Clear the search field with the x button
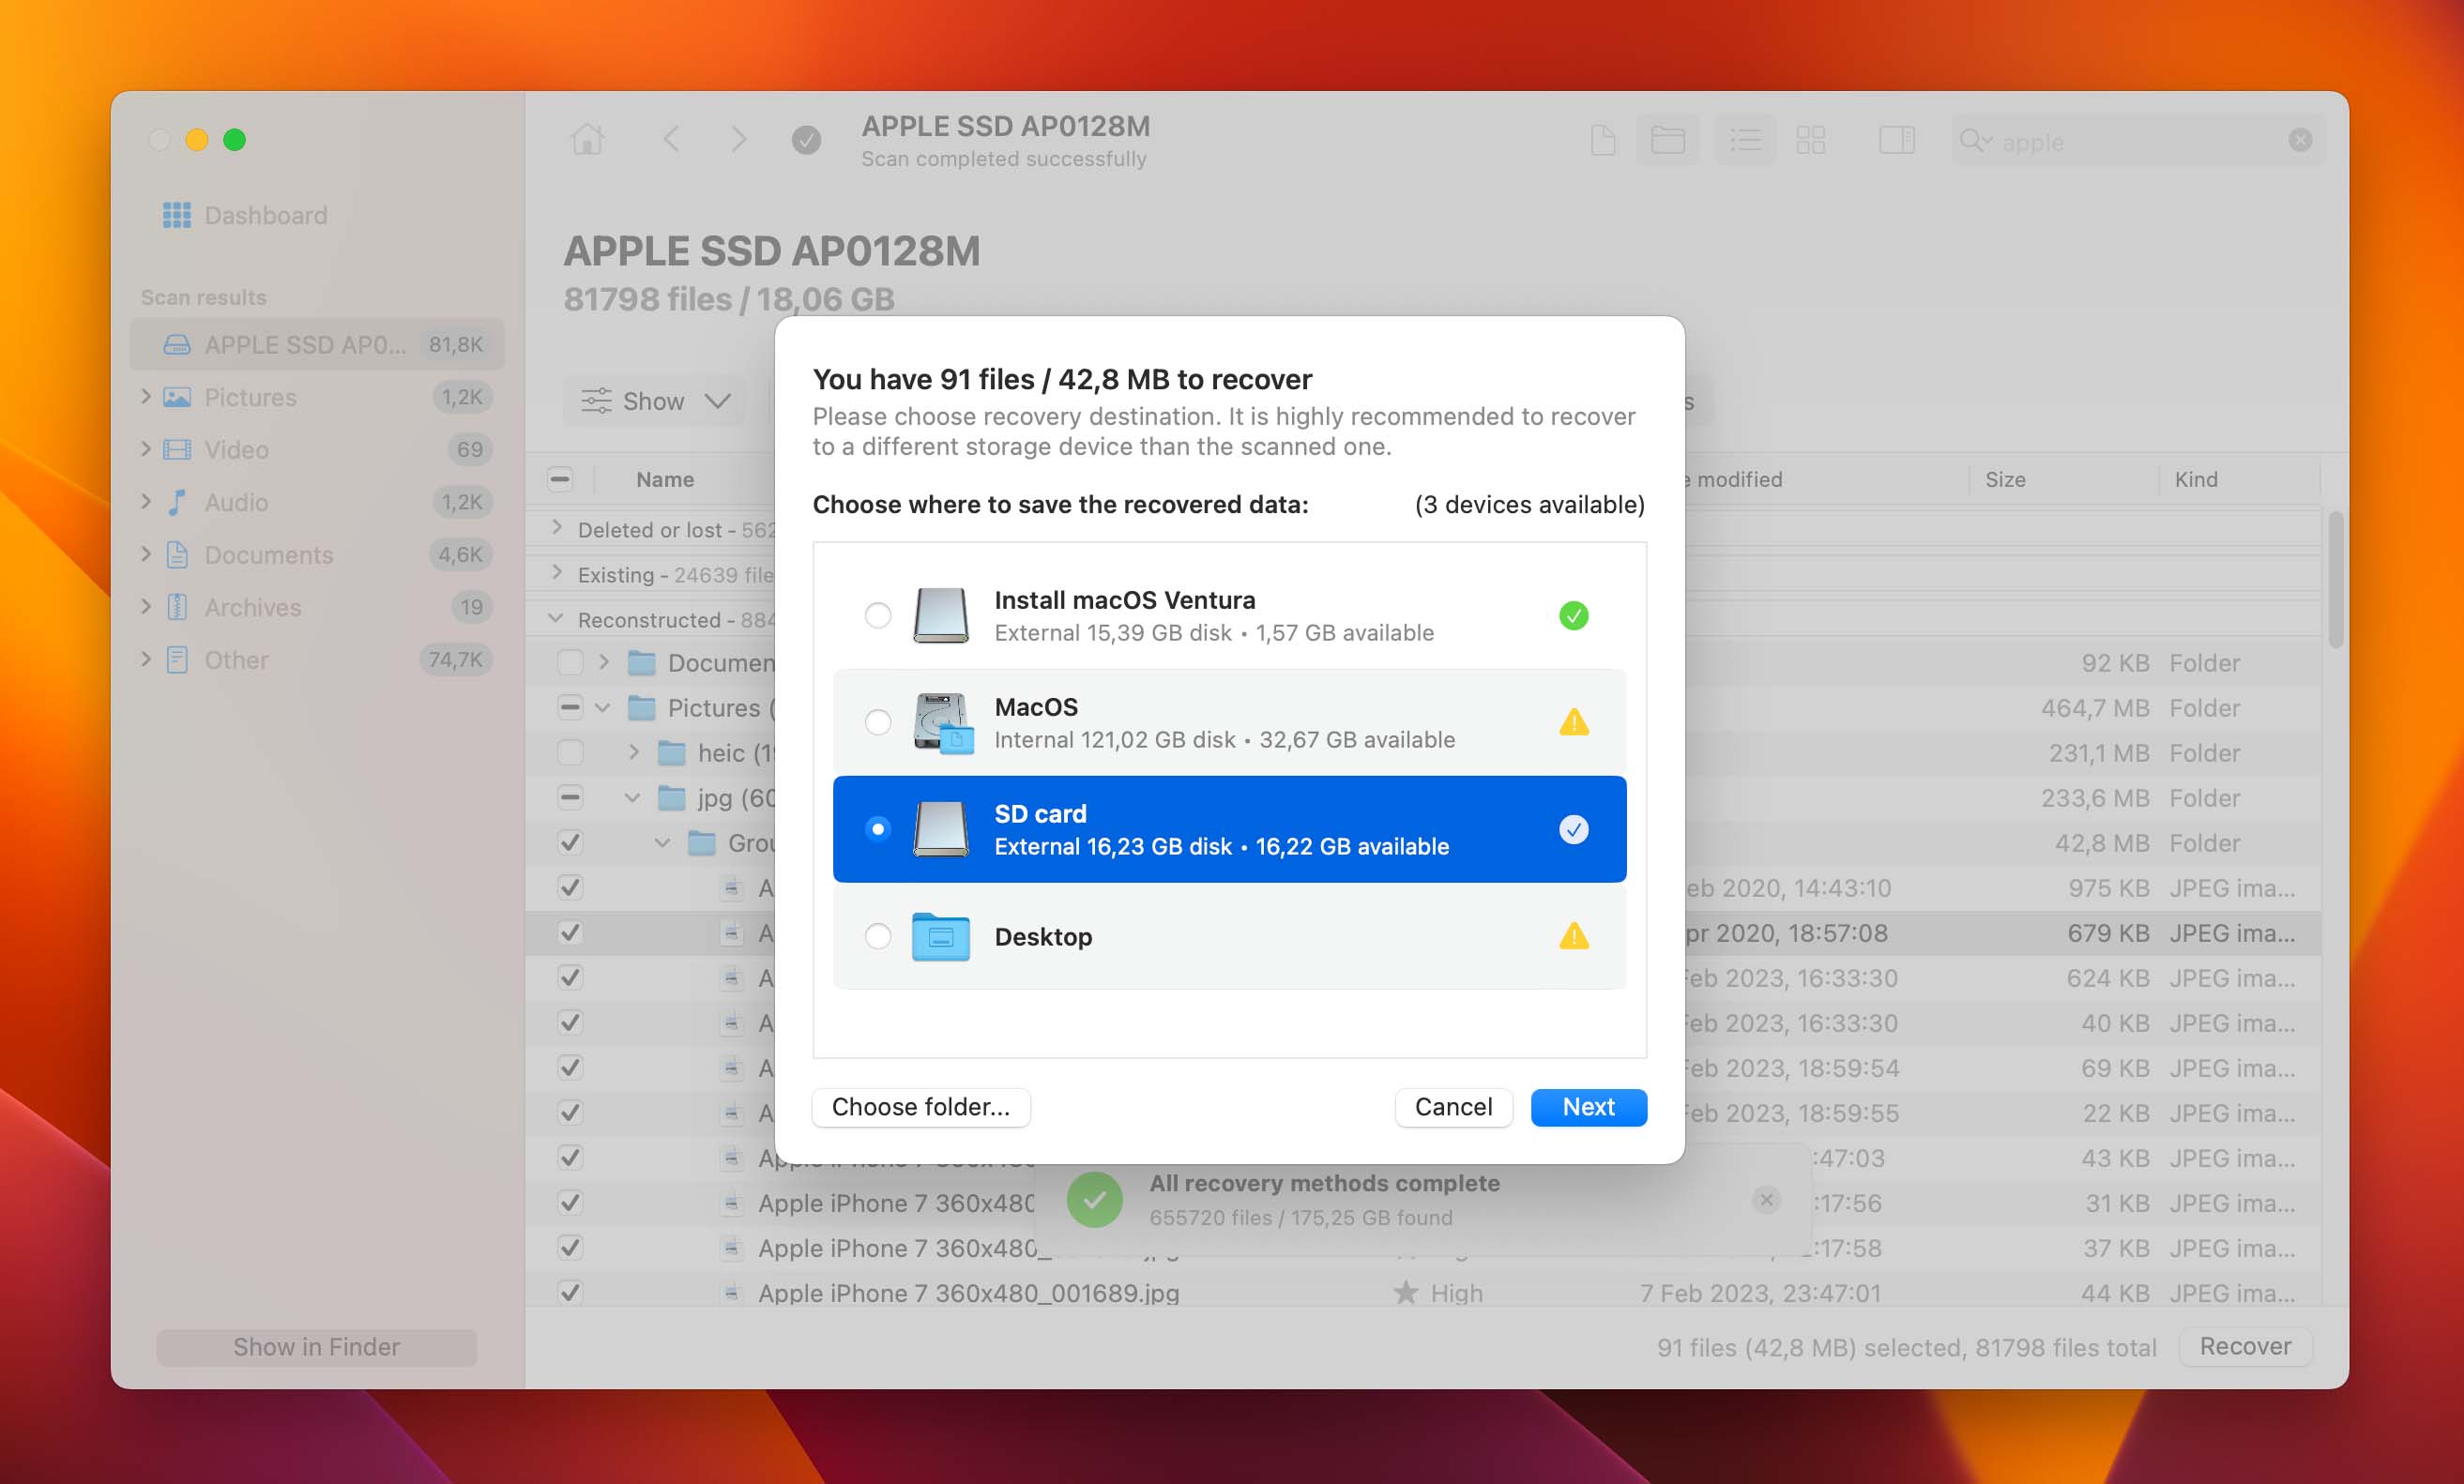The height and width of the screenshot is (1484, 2464). tap(2299, 141)
